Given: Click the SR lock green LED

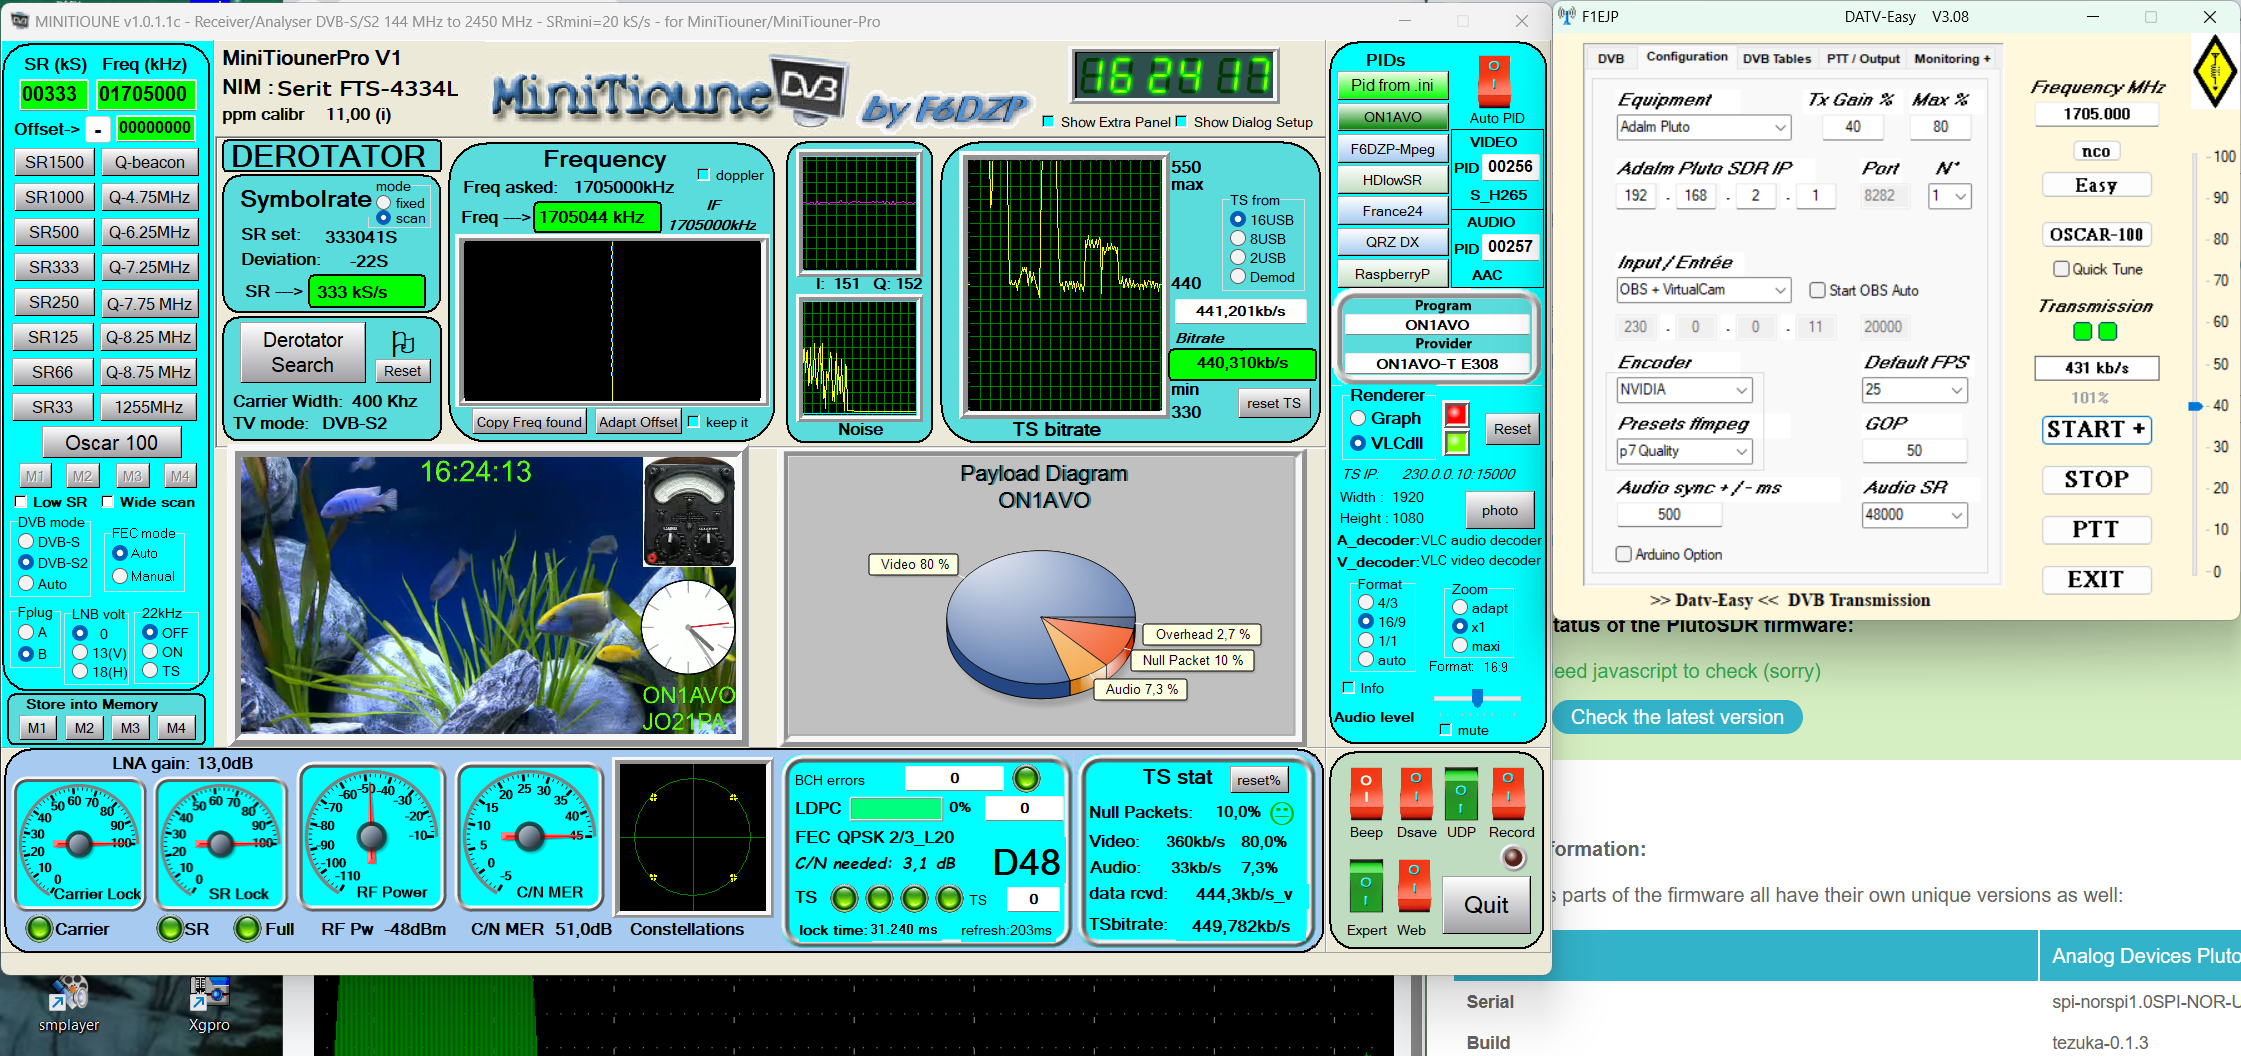Looking at the screenshot, I should pos(170,929).
